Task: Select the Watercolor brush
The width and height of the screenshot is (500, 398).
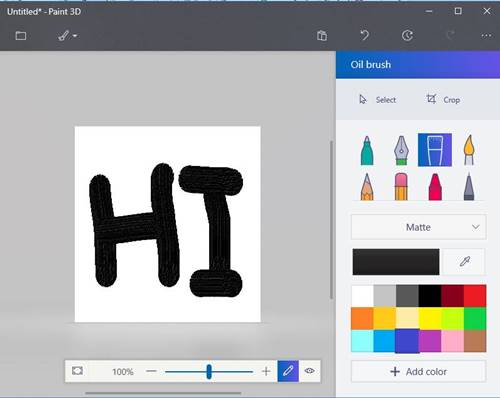Action: pyautogui.click(x=469, y=150)
